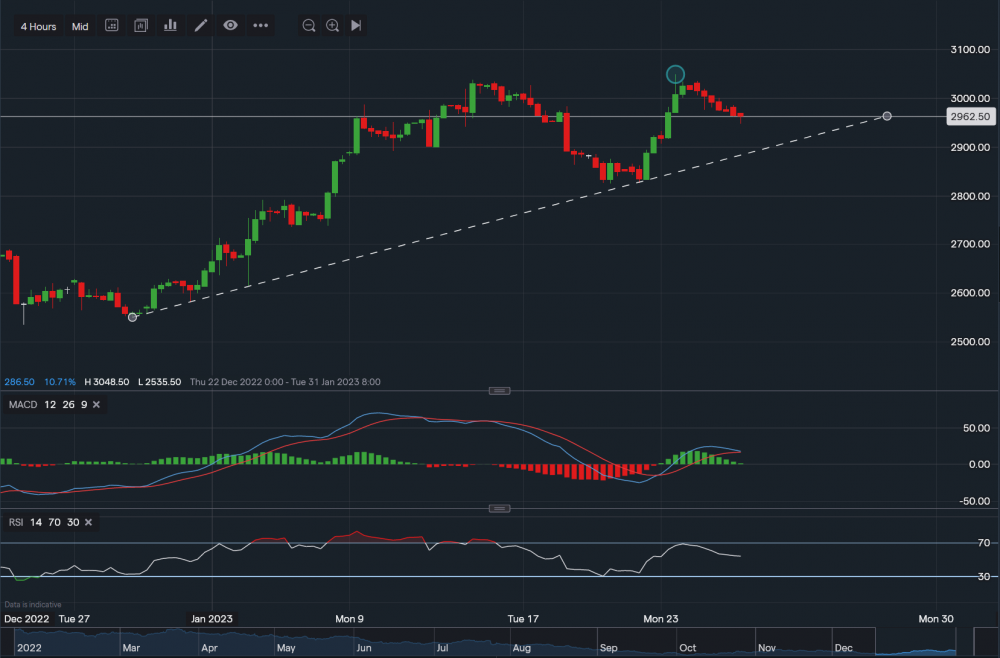Remove the MACD indicator via its X
This screenshot has height=658, width=1000.
click(96, 405)
